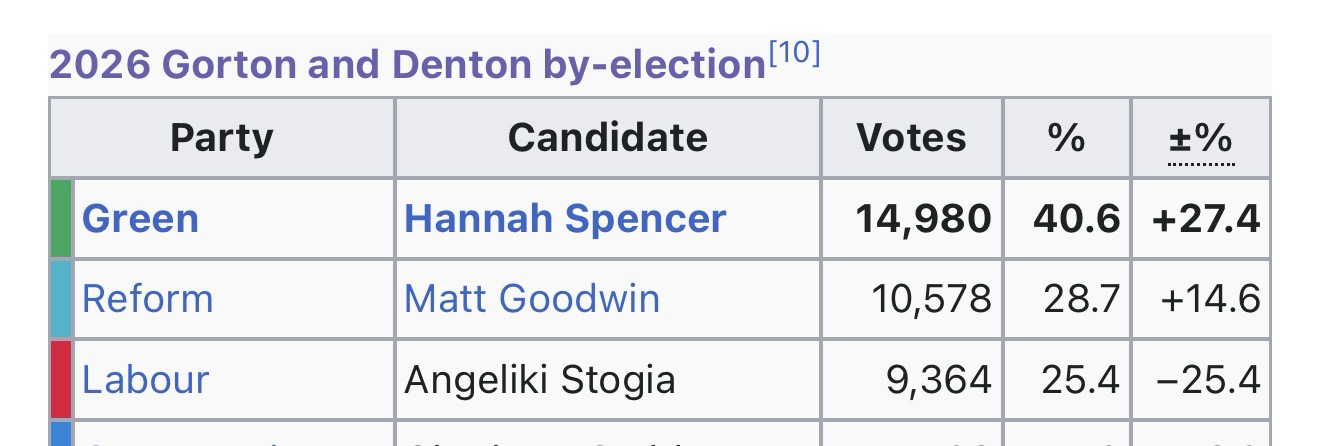
Task: Open the 2026 Gorton and Denton by-election link
Action: pos(407,65)
